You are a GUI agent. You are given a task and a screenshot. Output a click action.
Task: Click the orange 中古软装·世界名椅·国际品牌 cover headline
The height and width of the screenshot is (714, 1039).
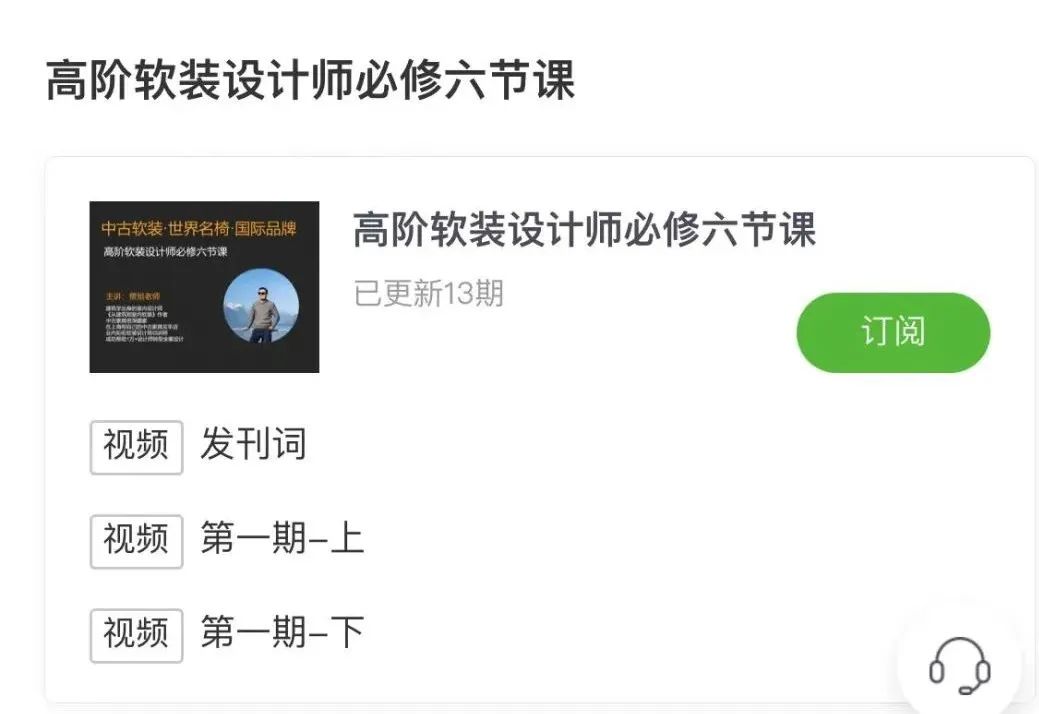tap(199, 229)
